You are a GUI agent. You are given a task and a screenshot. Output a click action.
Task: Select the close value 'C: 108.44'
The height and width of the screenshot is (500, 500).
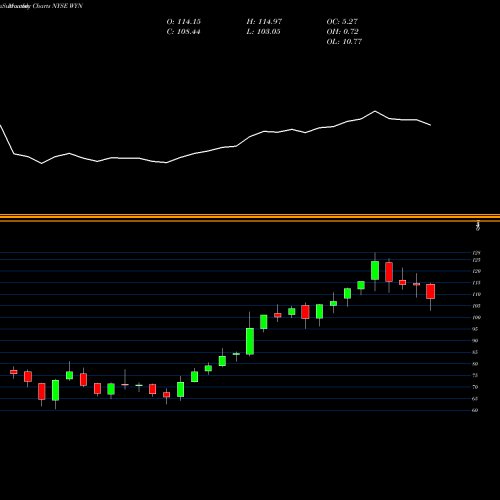(183, 32)
